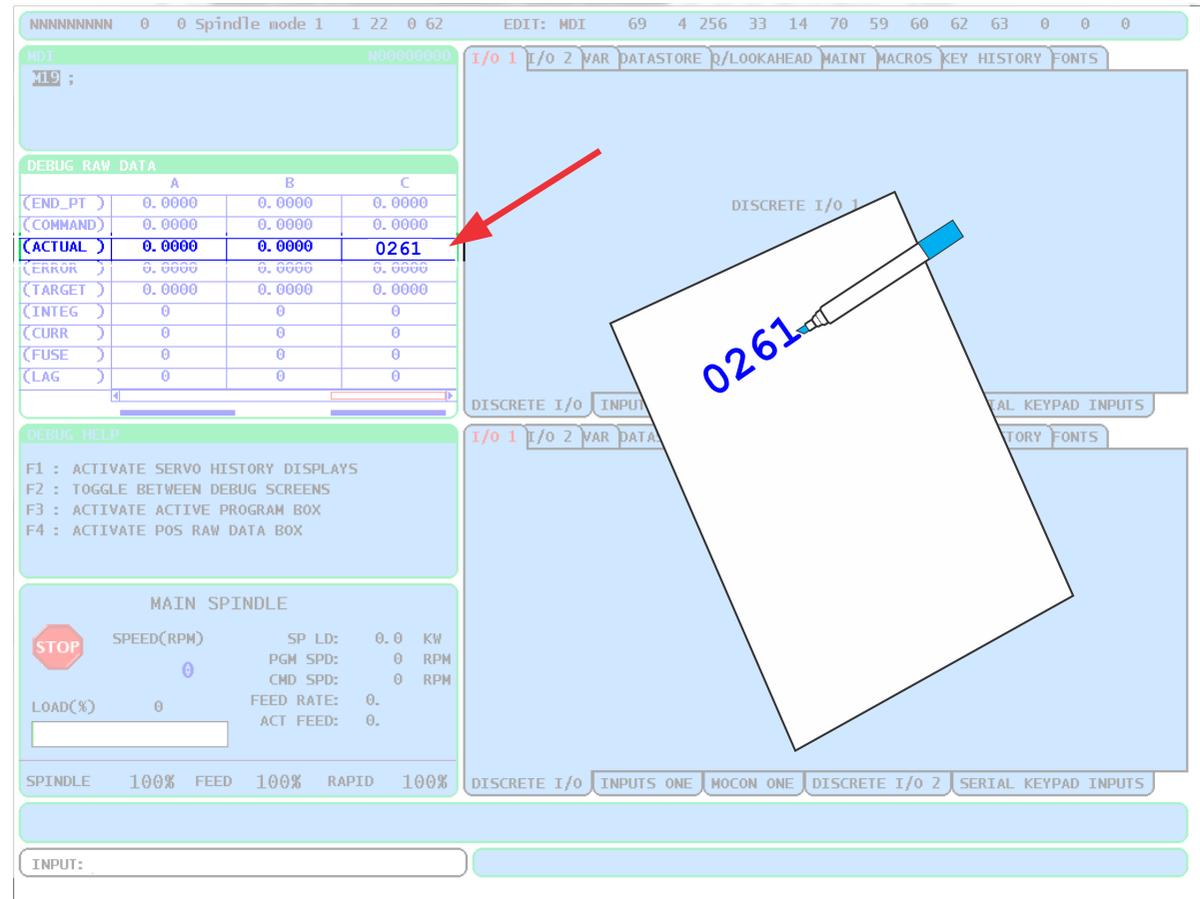Click the F4 ACTIVATE POS RAW DATA BOX line
The height and width of the screenshot is (899, 1200).
pos(163,530)
